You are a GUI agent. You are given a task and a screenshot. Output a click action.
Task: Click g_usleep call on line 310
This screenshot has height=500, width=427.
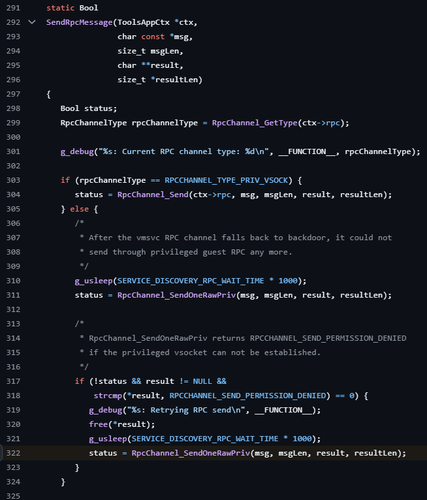93,281
